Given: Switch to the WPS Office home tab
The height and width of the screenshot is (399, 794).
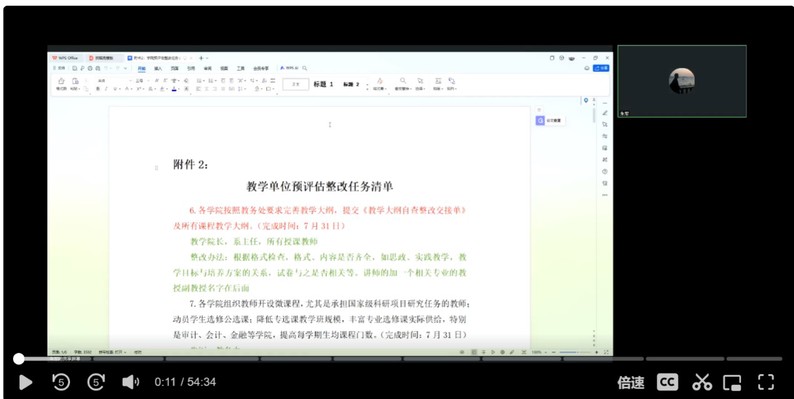Looking at the screenshot, I should 67,58.
